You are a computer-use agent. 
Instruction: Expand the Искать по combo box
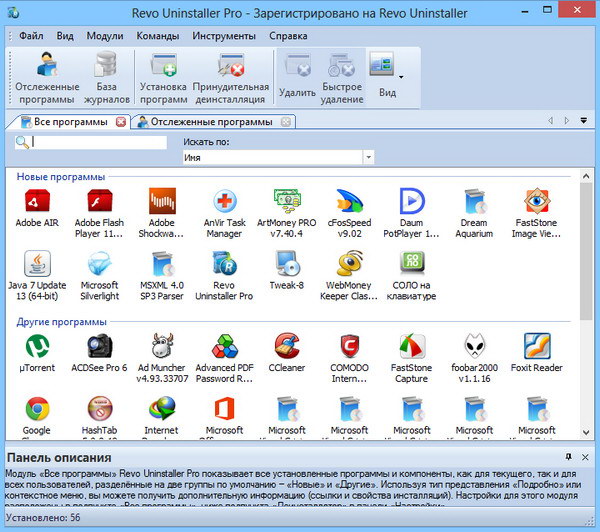coord(369,157)
